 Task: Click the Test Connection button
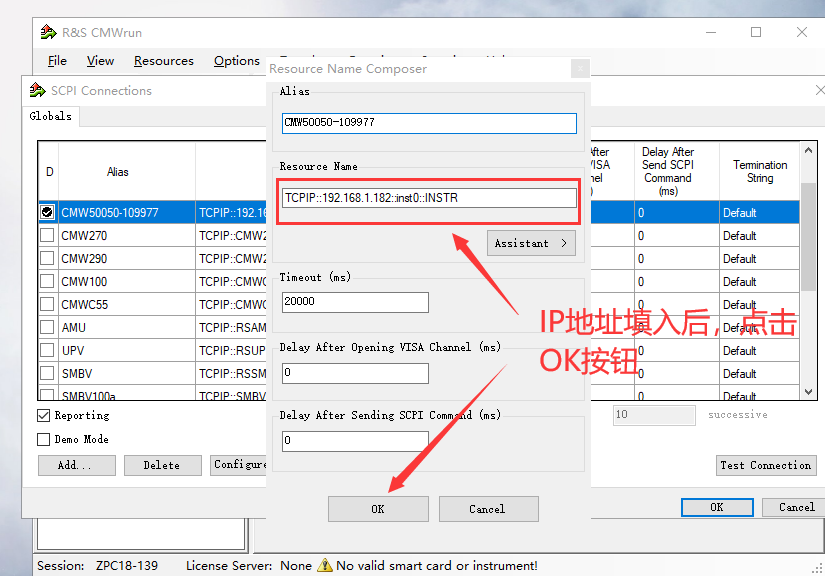(x=766, y=465)
